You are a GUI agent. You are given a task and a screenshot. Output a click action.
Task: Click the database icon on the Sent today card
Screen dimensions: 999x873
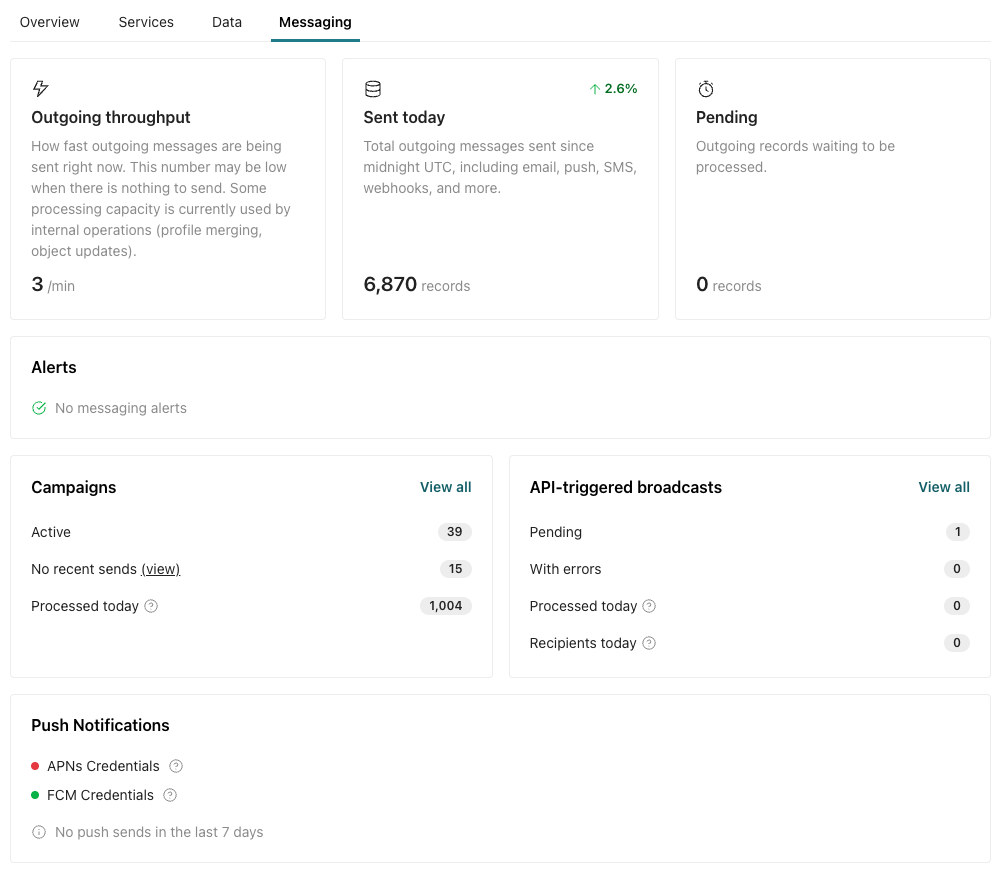(373, 88)
